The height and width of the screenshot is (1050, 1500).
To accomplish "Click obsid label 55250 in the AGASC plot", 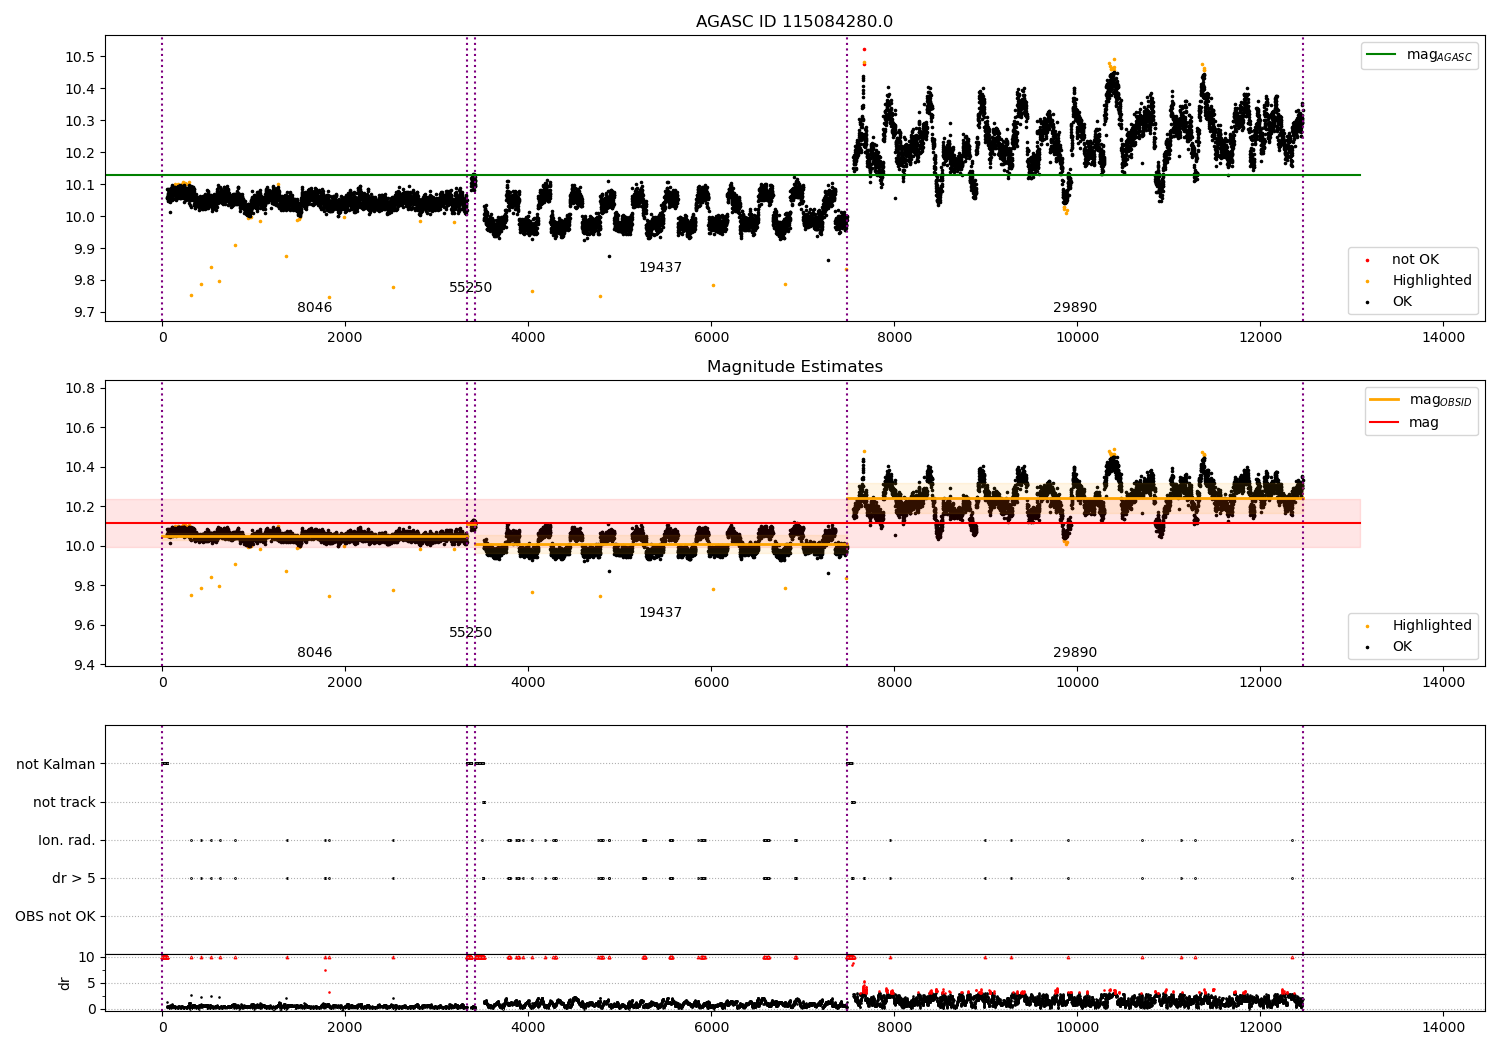I will (x=470, y=288).
